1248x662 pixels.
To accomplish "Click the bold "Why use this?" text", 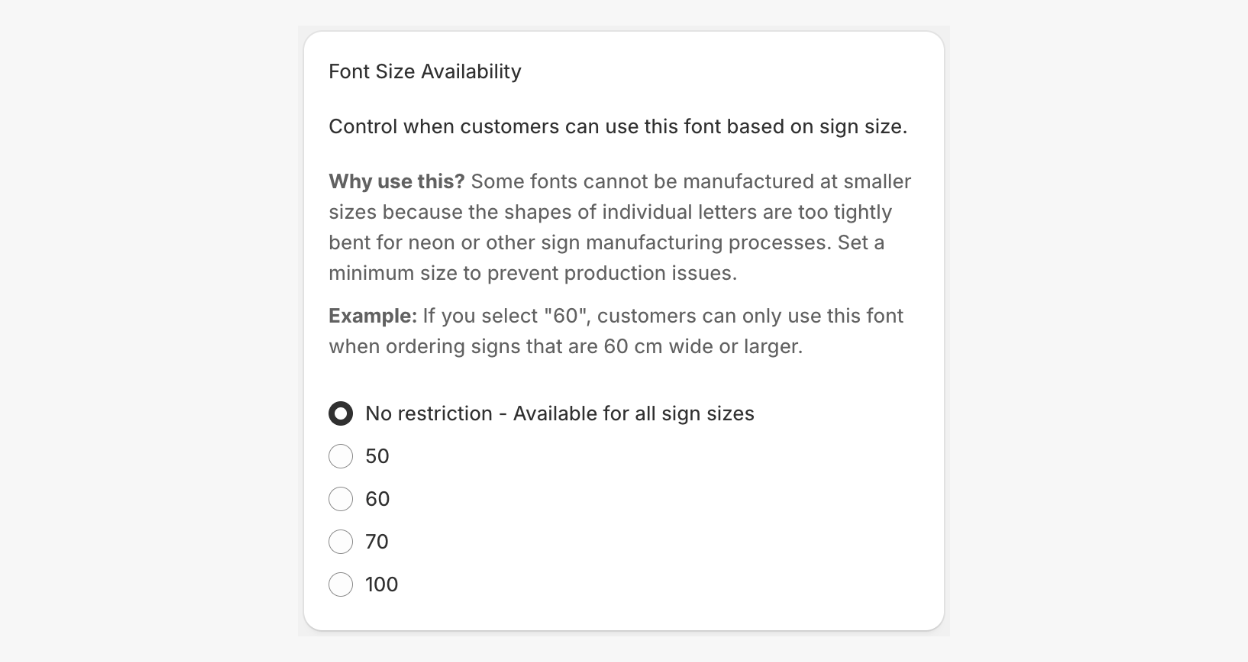I will tap(397, 182).
